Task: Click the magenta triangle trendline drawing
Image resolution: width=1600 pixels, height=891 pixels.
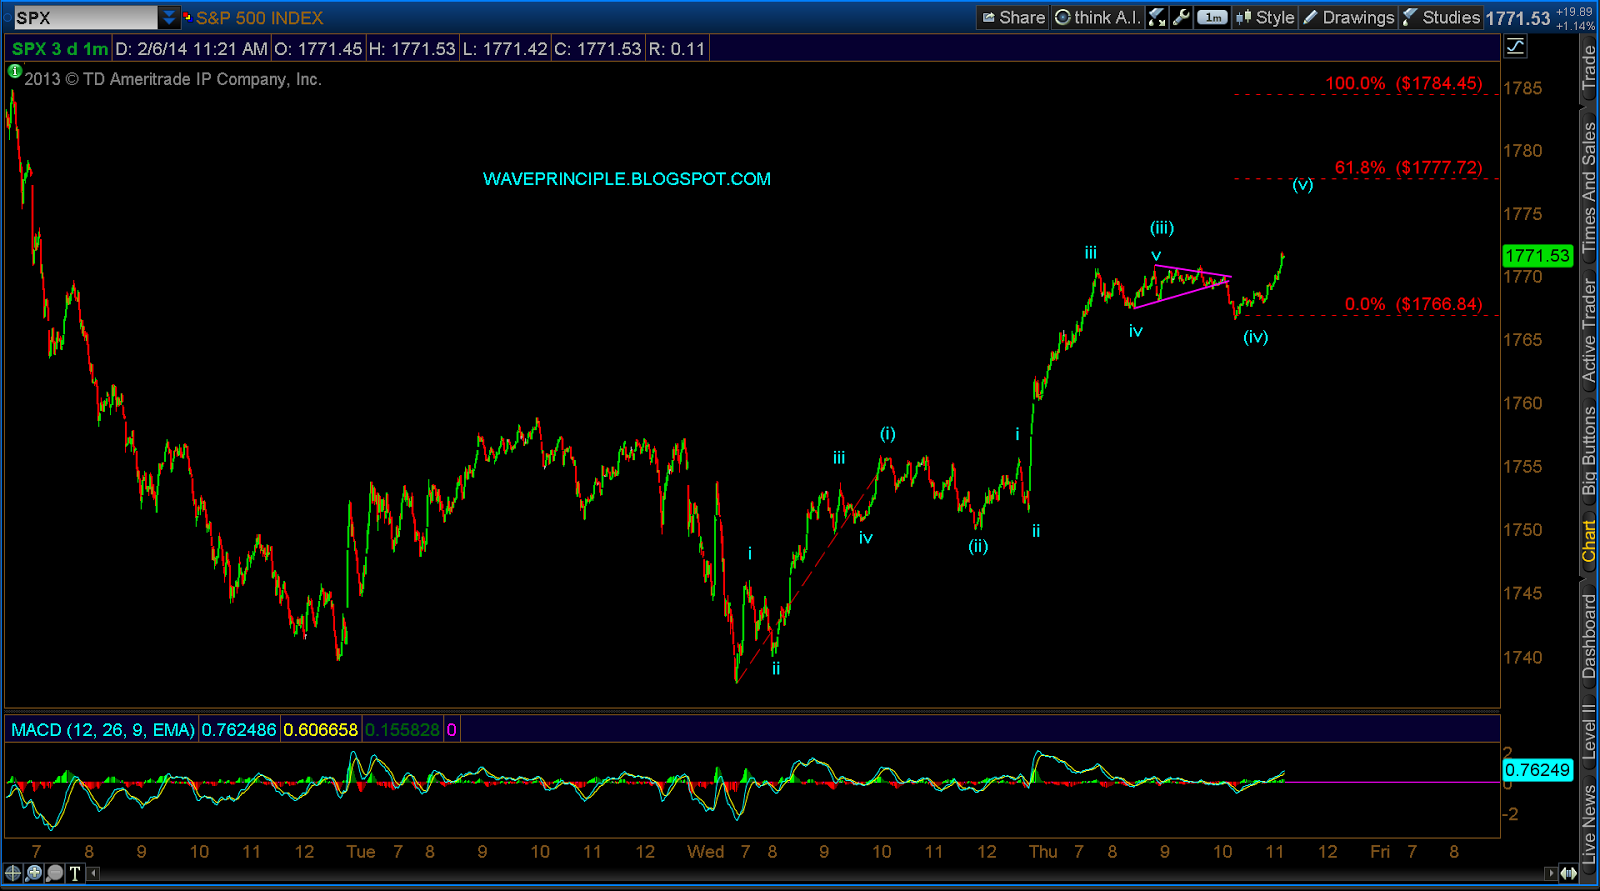Action: pos(1182,286)
